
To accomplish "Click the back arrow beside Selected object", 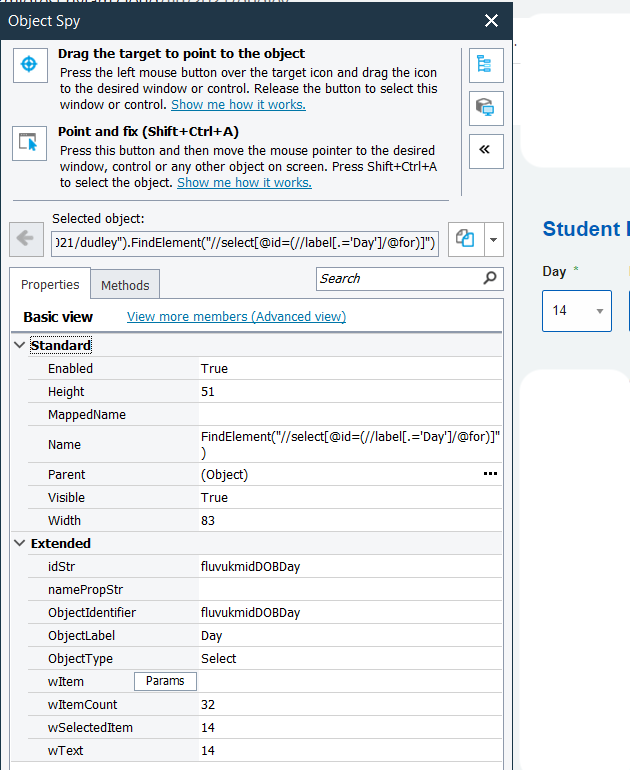I will tap(25, 239).
